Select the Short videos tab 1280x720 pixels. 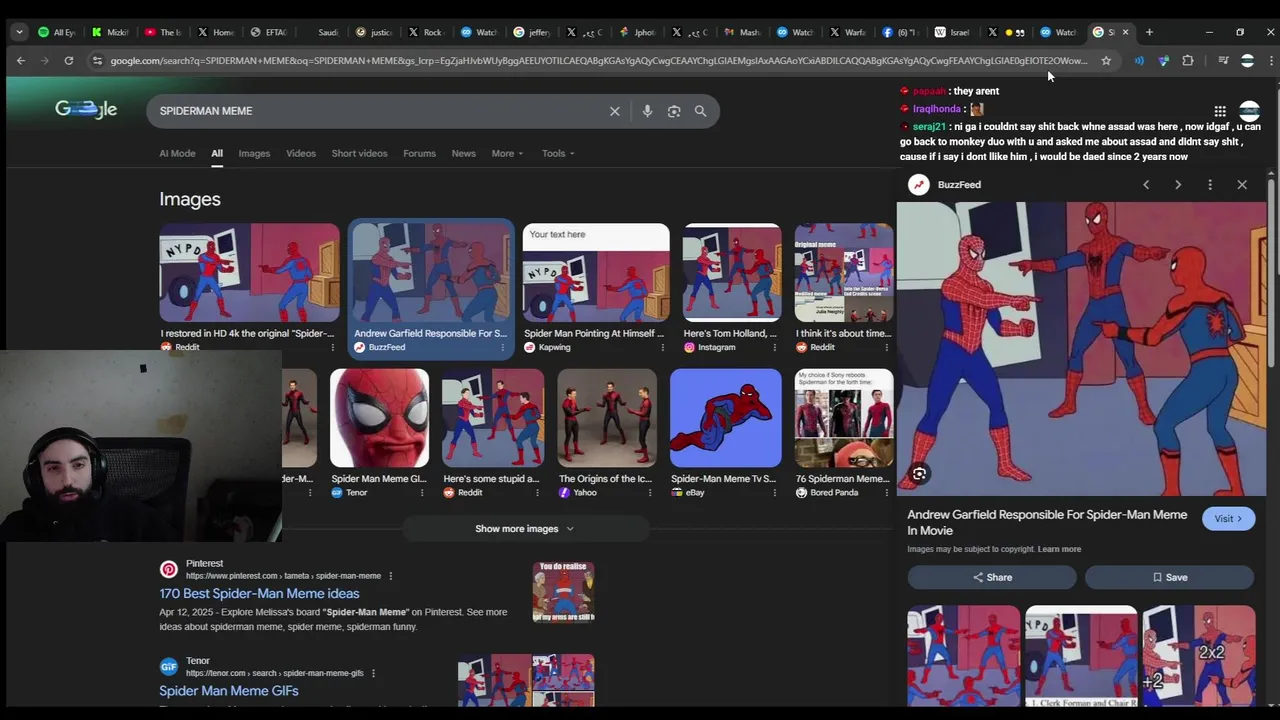359,153
